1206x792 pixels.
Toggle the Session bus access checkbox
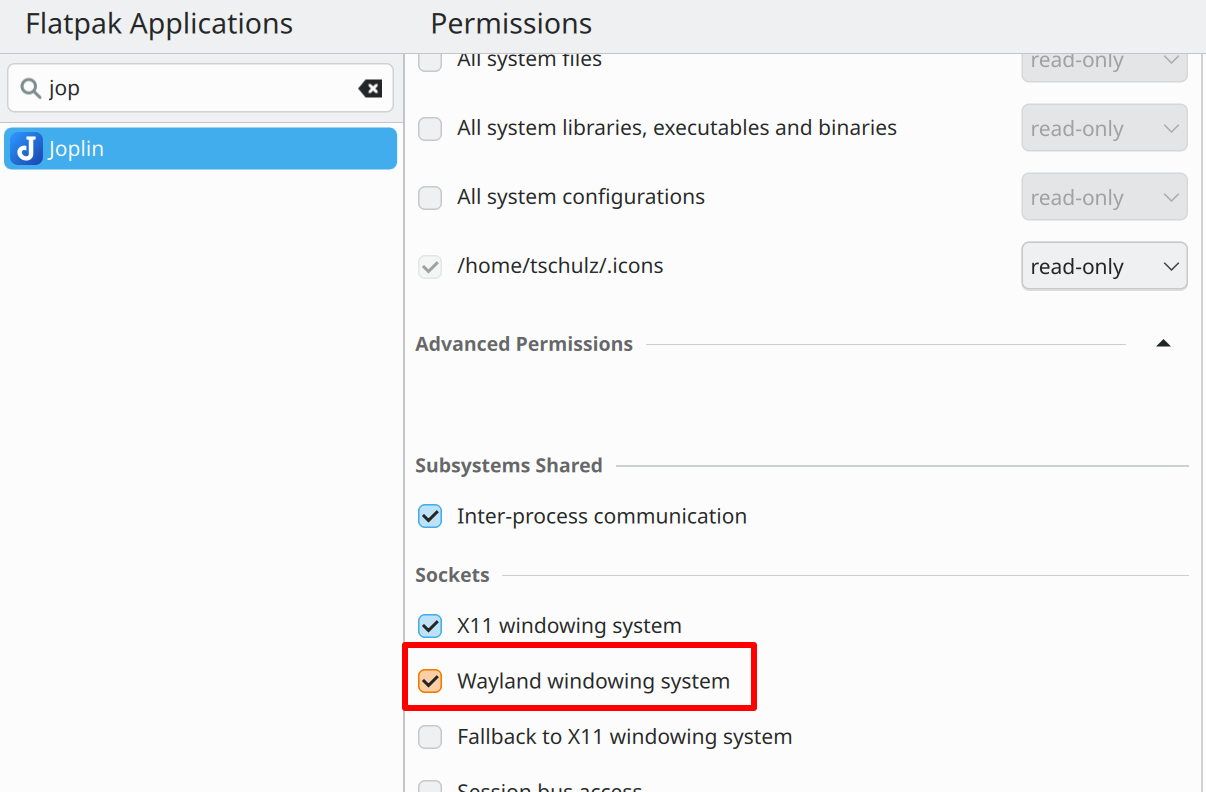tap(430, 787)
